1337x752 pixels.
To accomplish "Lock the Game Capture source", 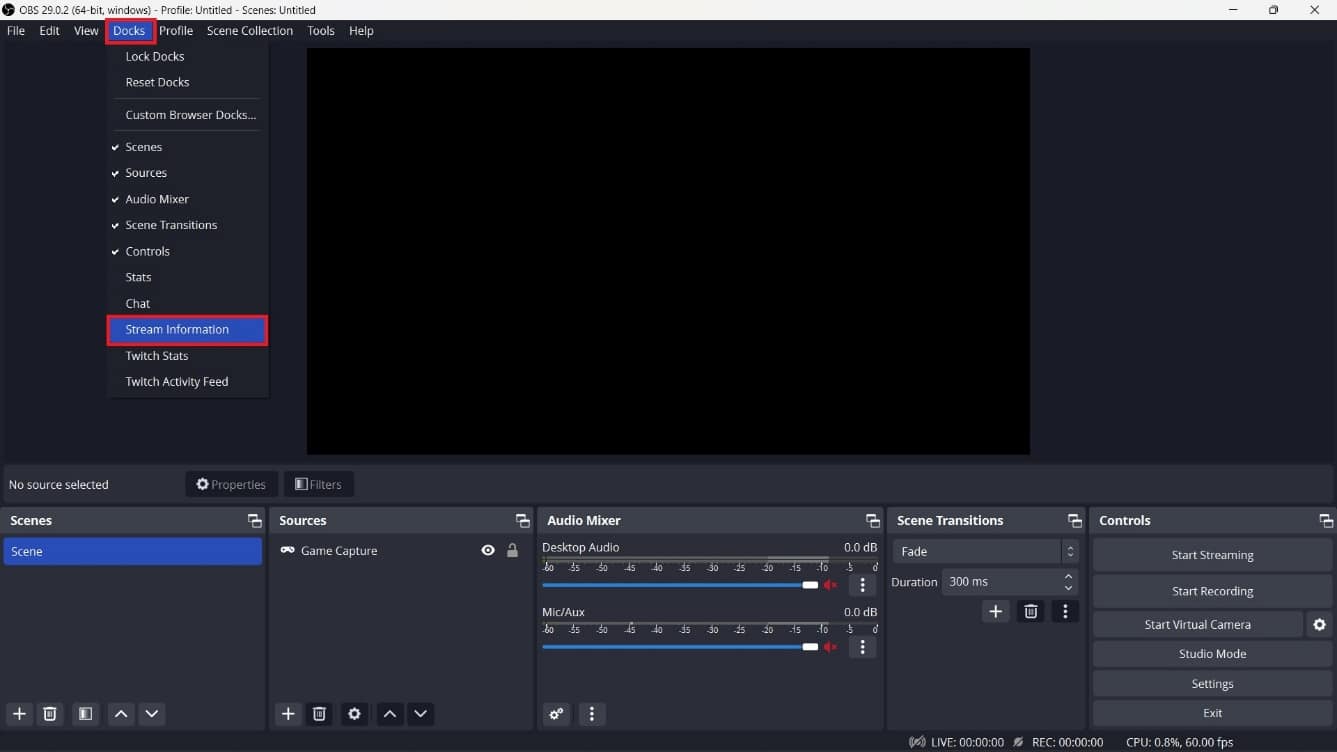I will coord(512,550).
